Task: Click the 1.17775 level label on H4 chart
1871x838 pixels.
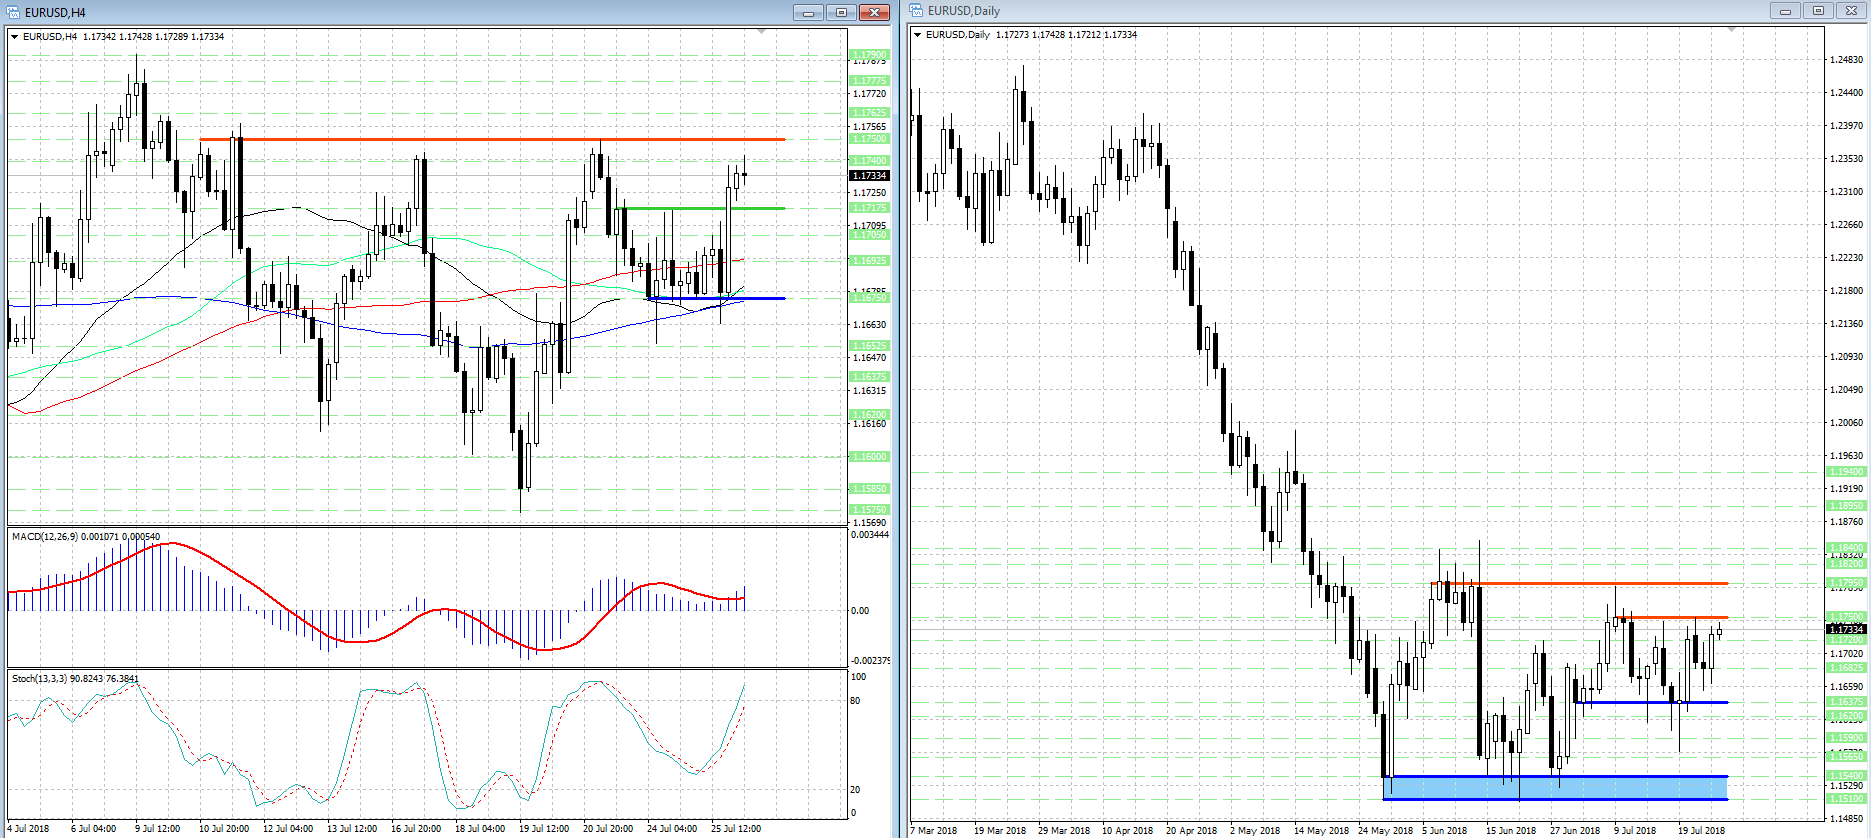Action: coord(869,81)
